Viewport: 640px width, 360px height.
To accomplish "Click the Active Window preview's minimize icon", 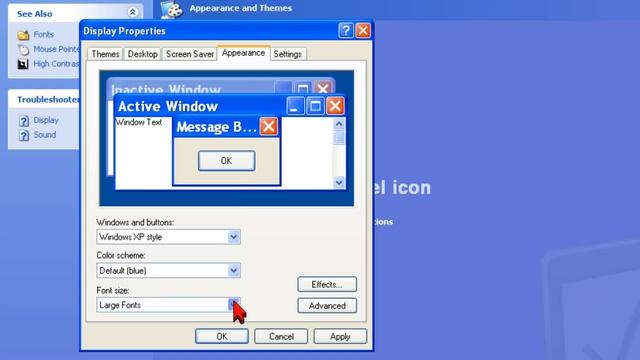I will (x=295, y=106).
